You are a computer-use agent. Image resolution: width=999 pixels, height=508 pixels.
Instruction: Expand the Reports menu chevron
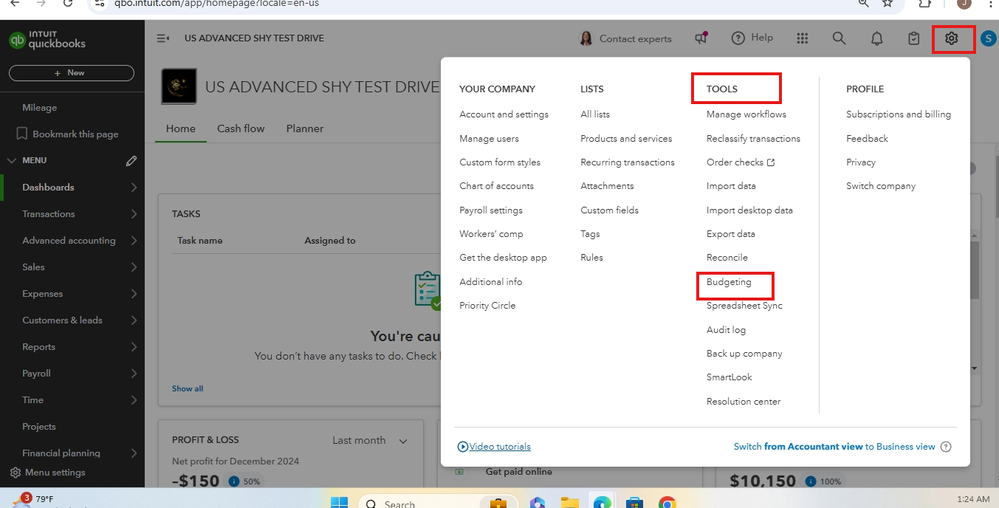pos(134,347)
